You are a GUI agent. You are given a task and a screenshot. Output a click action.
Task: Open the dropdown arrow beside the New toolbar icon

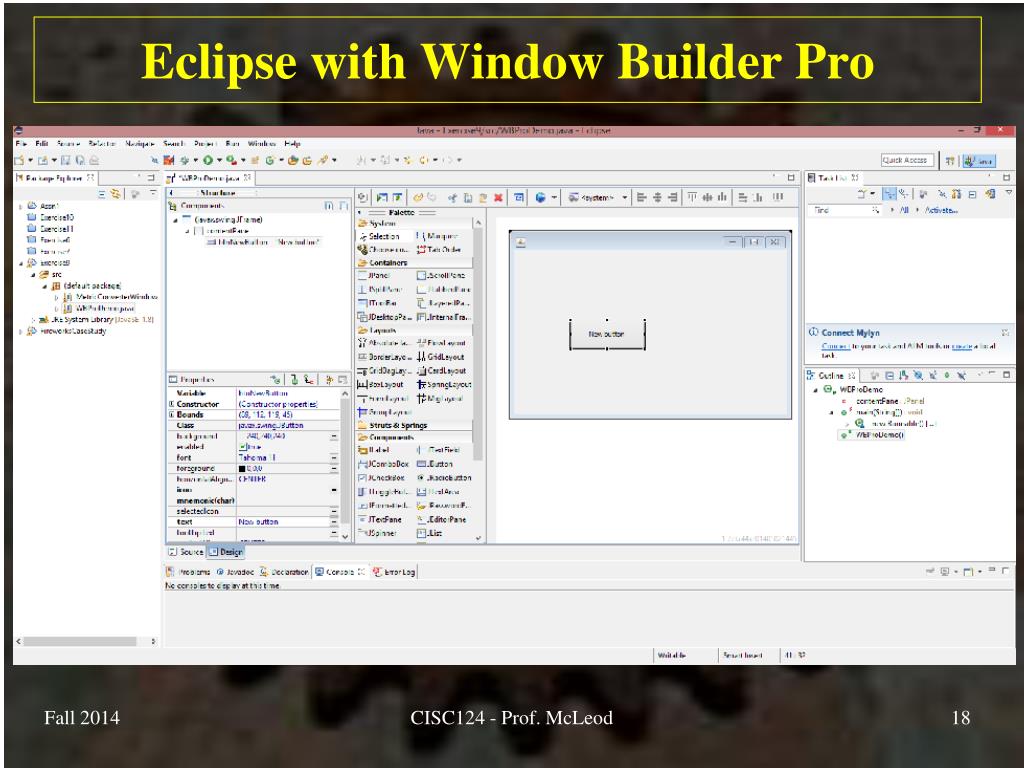(x=30, y=160)
